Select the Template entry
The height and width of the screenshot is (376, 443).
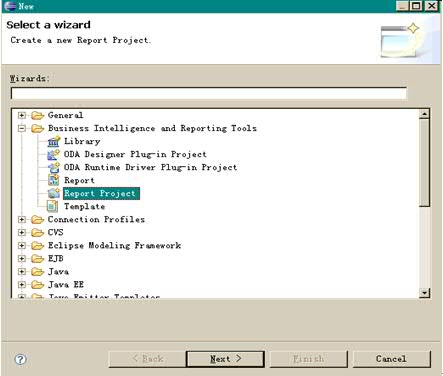click(85, 206)
